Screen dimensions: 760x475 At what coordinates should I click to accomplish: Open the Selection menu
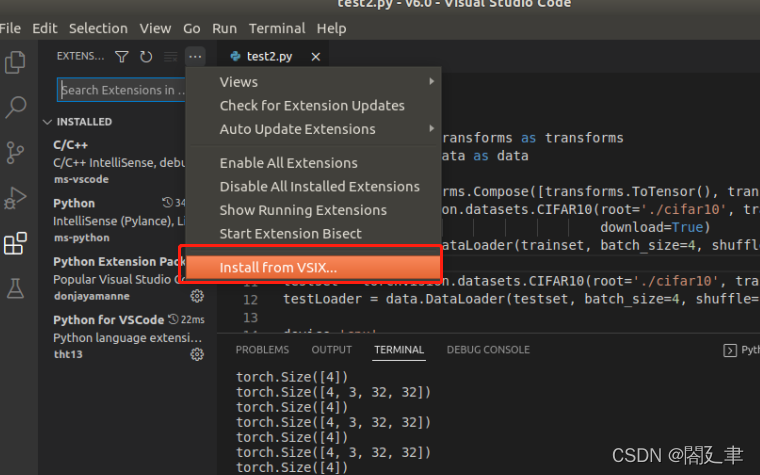point(98,29)
